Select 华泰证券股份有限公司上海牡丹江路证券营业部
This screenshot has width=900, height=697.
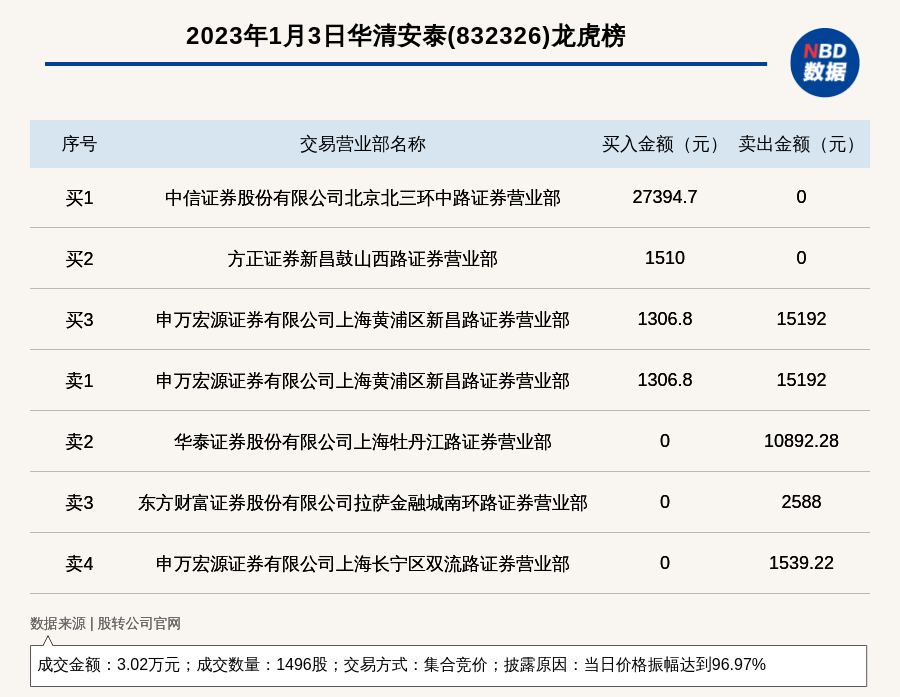pyautogui.click(x=363, y=442)
